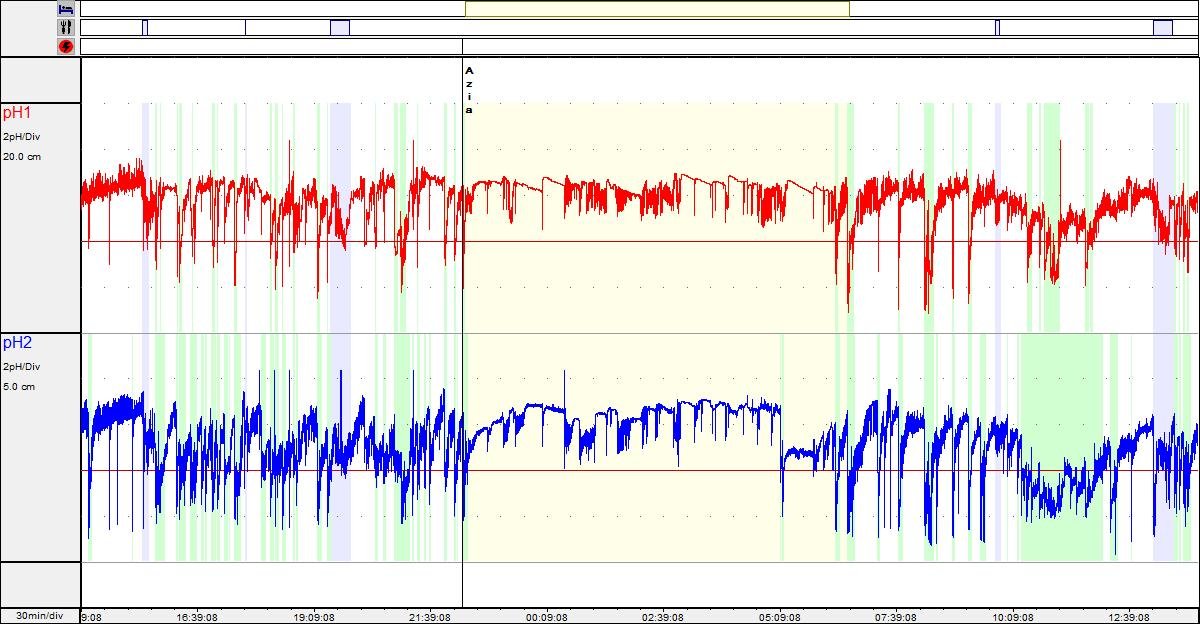The width and height of the screenshot is (1200, 625).
Task: Click the 05:09:08 time axis label
Action: pos(779,617)
